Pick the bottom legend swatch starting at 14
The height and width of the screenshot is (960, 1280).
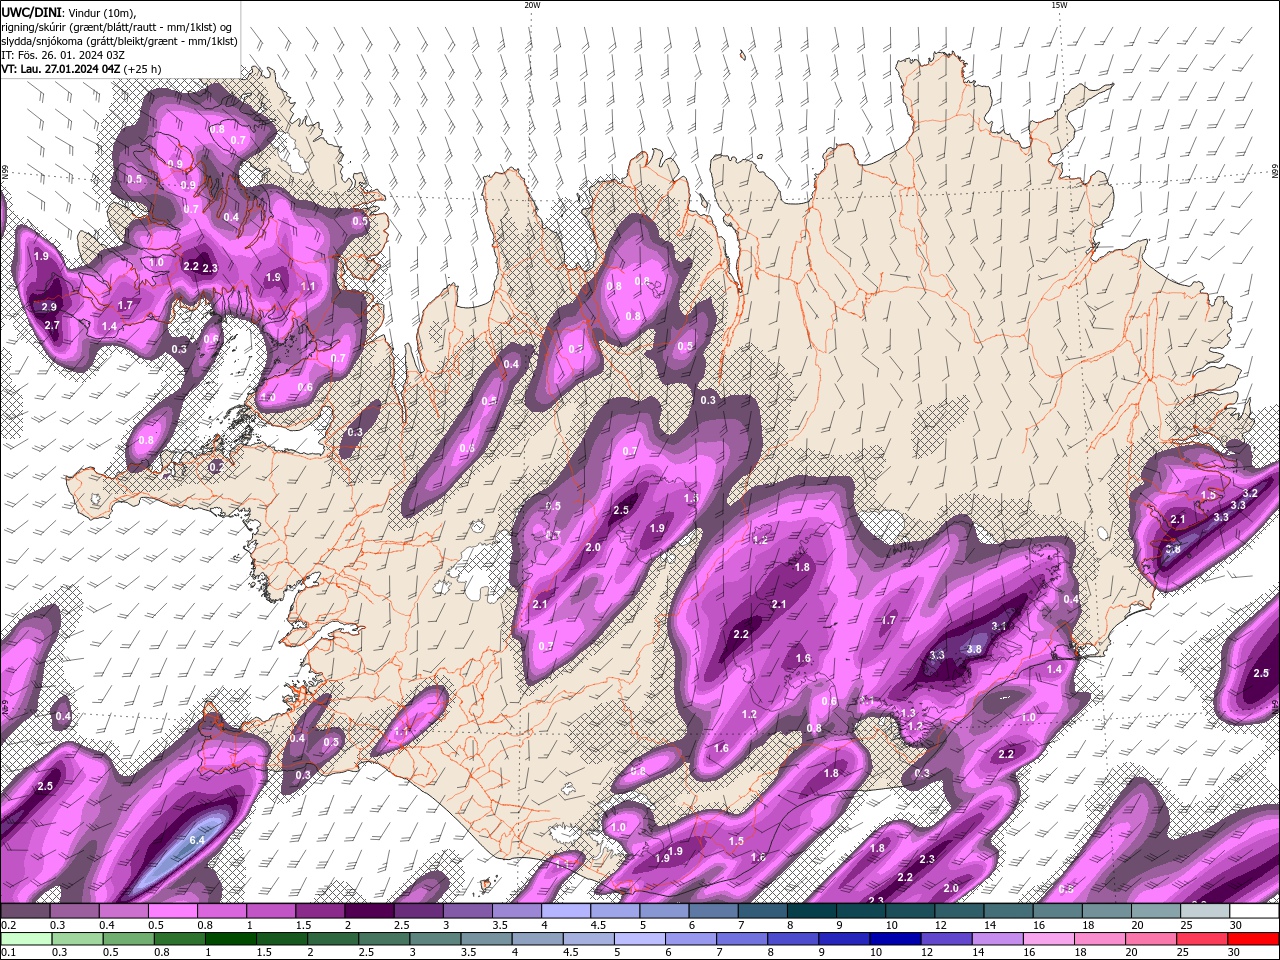point(997,939)
